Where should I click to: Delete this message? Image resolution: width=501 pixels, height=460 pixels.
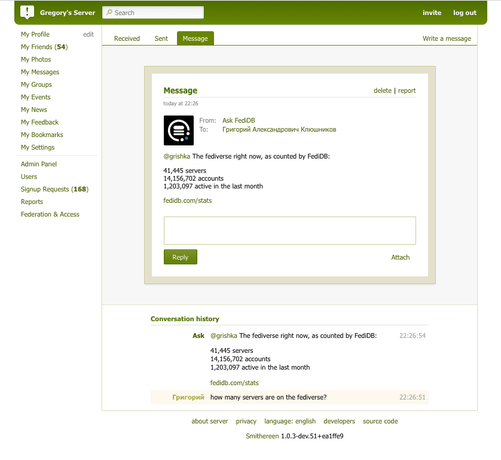(382, 91)
